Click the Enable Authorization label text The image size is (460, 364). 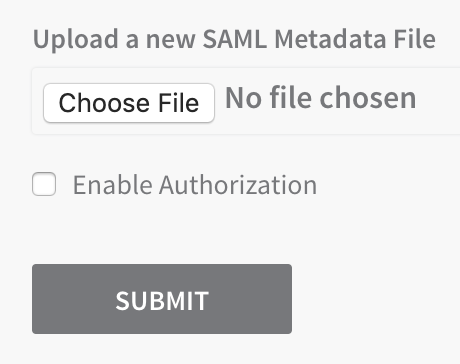(195, 185)
